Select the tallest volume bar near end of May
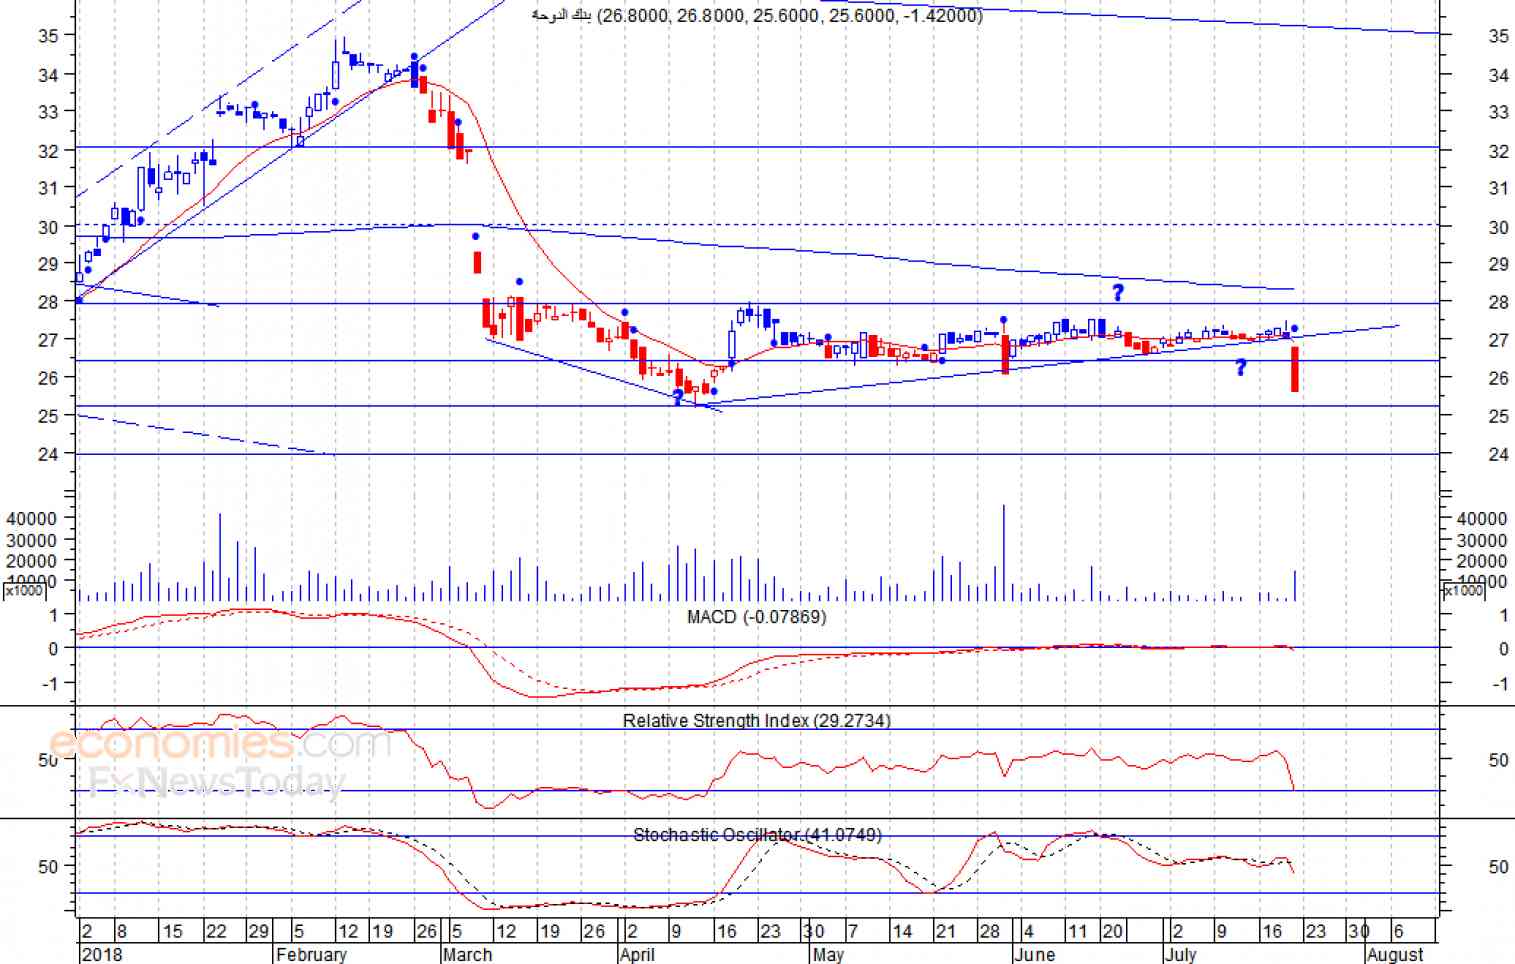The width and height of the screenshot is (1515, 964). [1003, 552]
